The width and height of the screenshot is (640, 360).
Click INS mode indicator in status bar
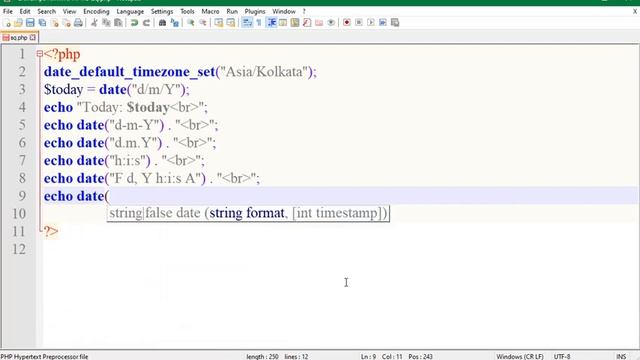point(621,356)
